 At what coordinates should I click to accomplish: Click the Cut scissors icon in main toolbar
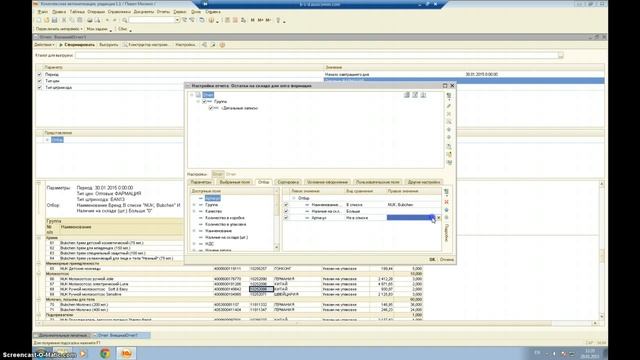(x=64, y=20)
